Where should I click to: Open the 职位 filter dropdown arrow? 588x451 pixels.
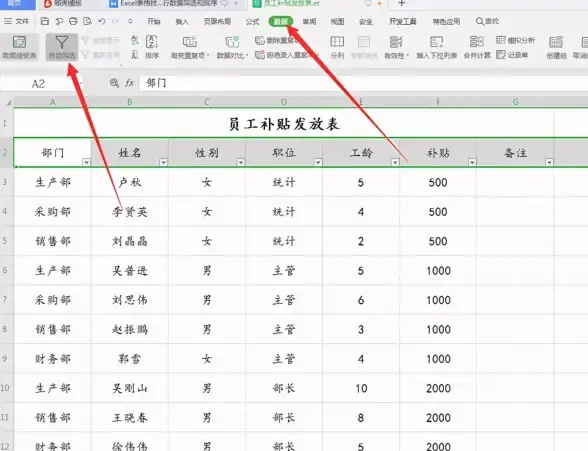tap(318, 162)
